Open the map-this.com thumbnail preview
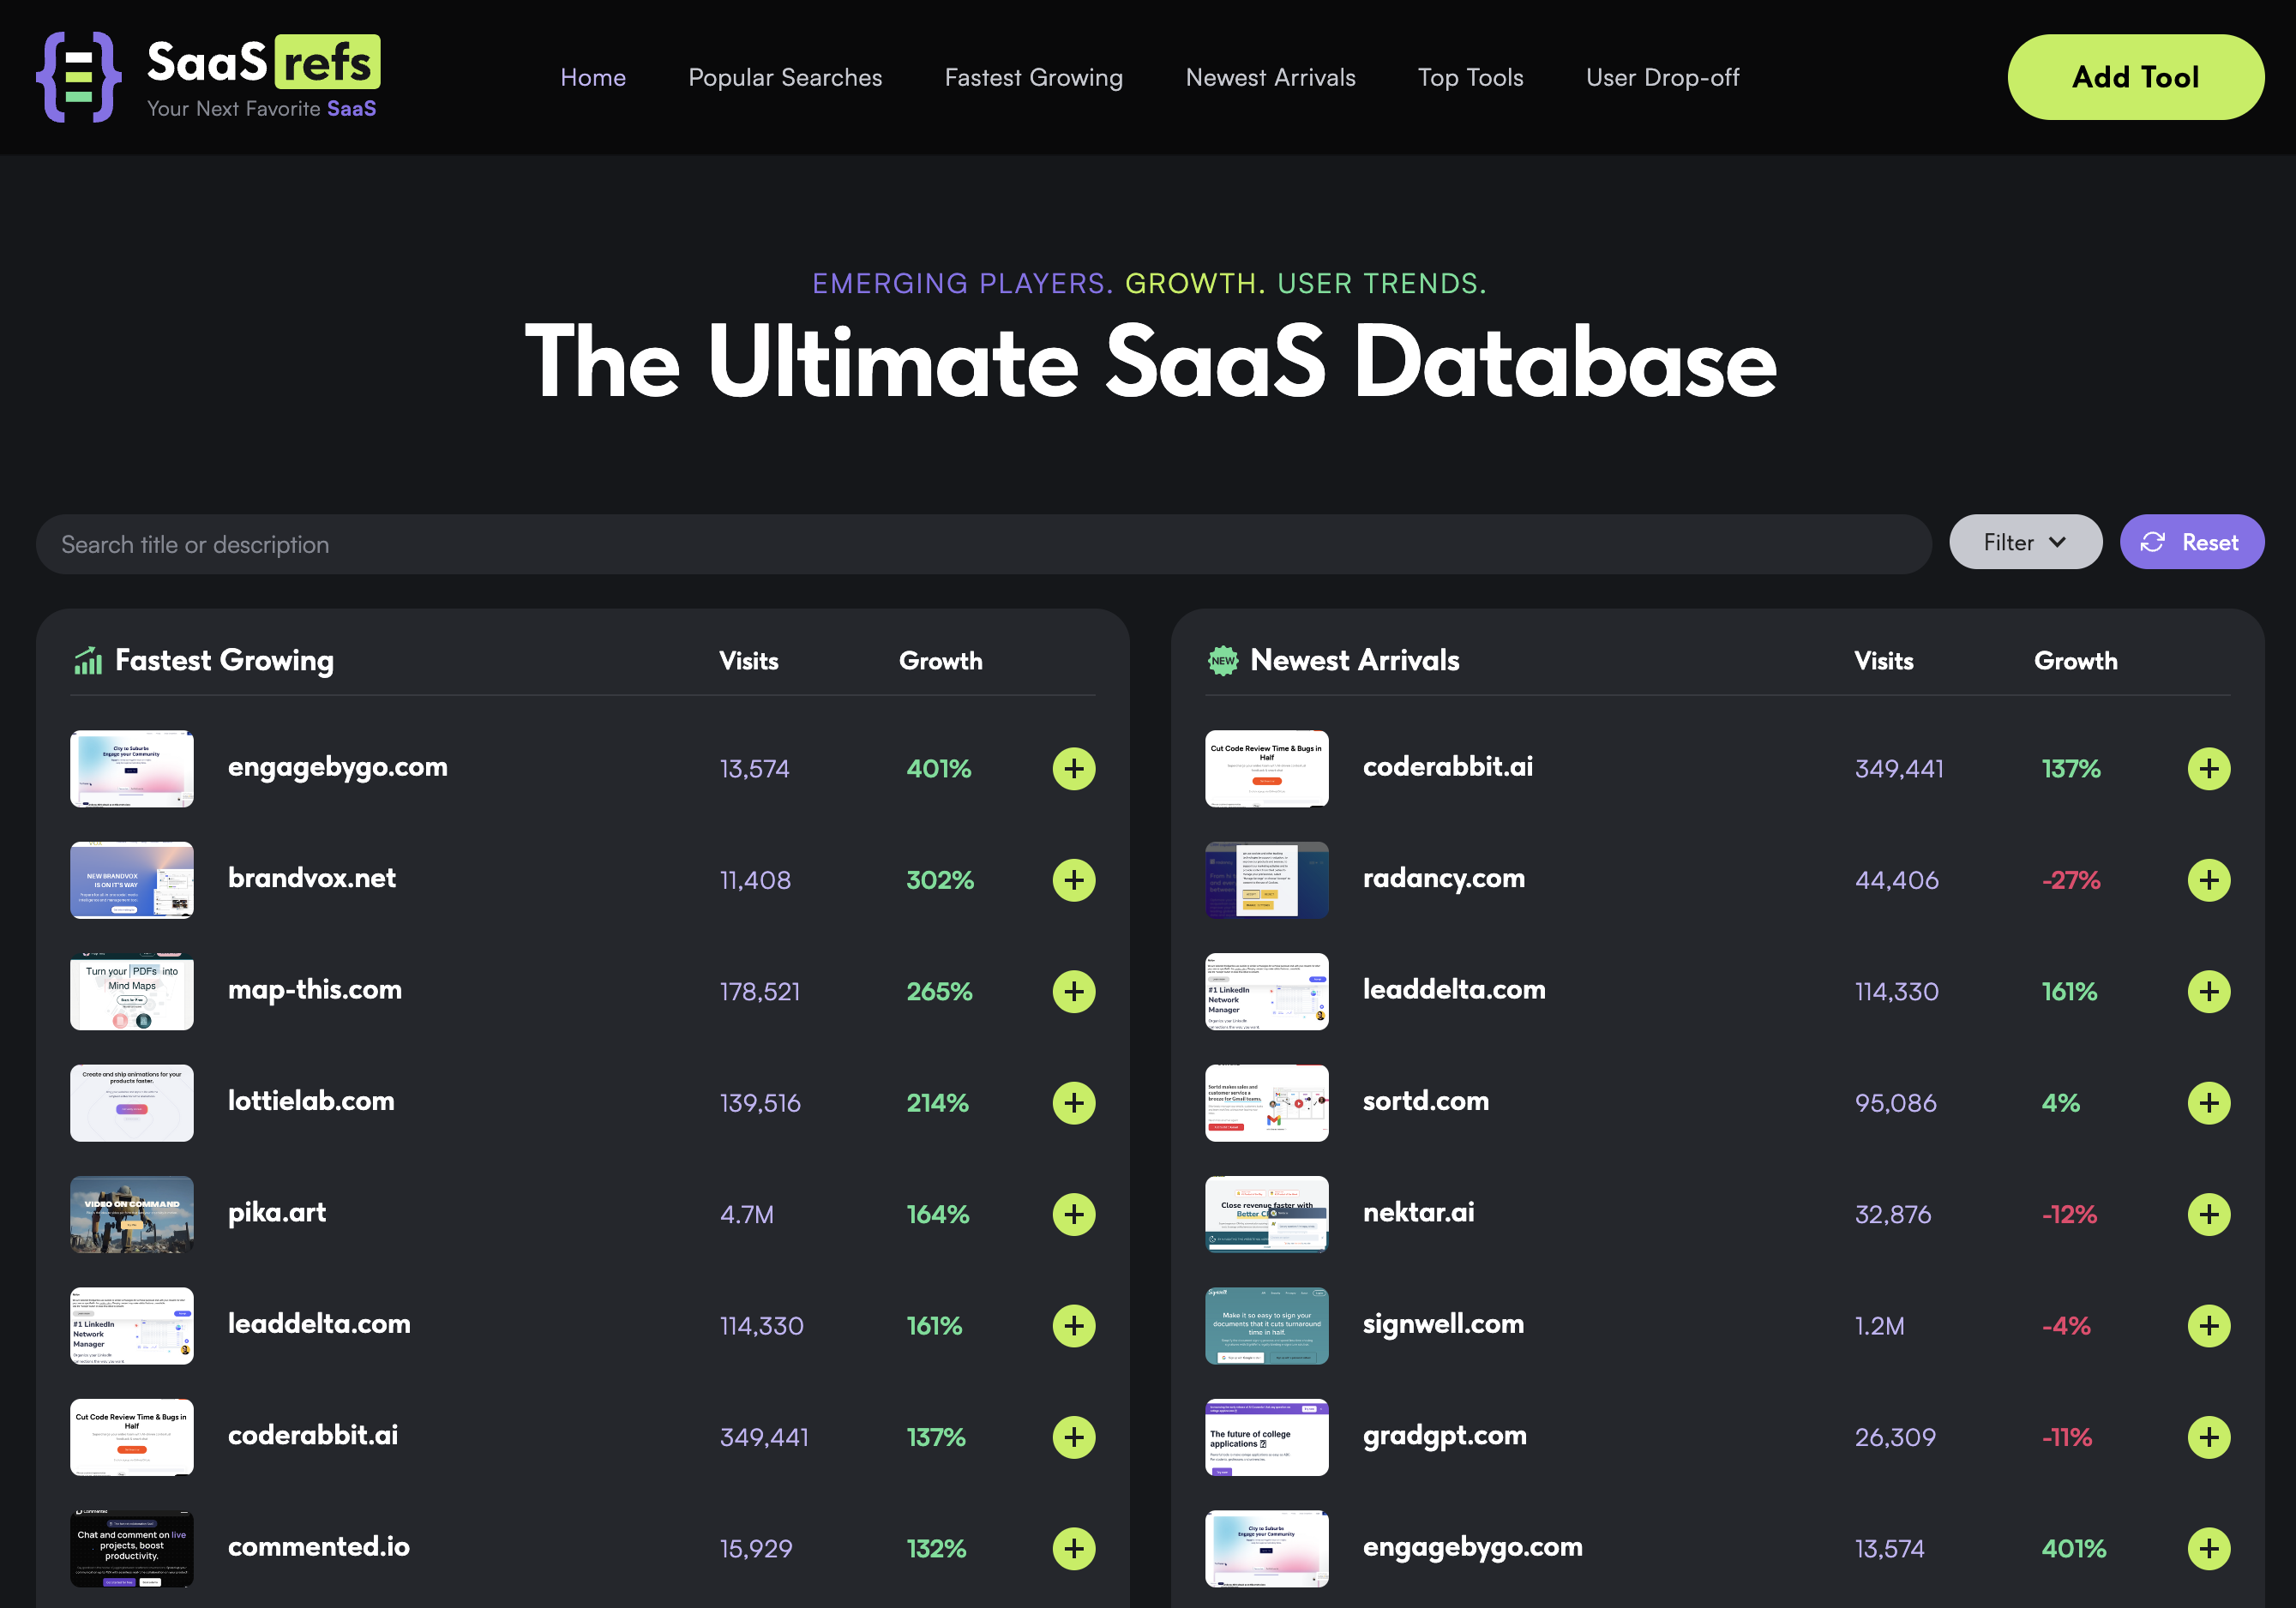2296x1608 pixels. pyautogui.click(x=132, y=992)
